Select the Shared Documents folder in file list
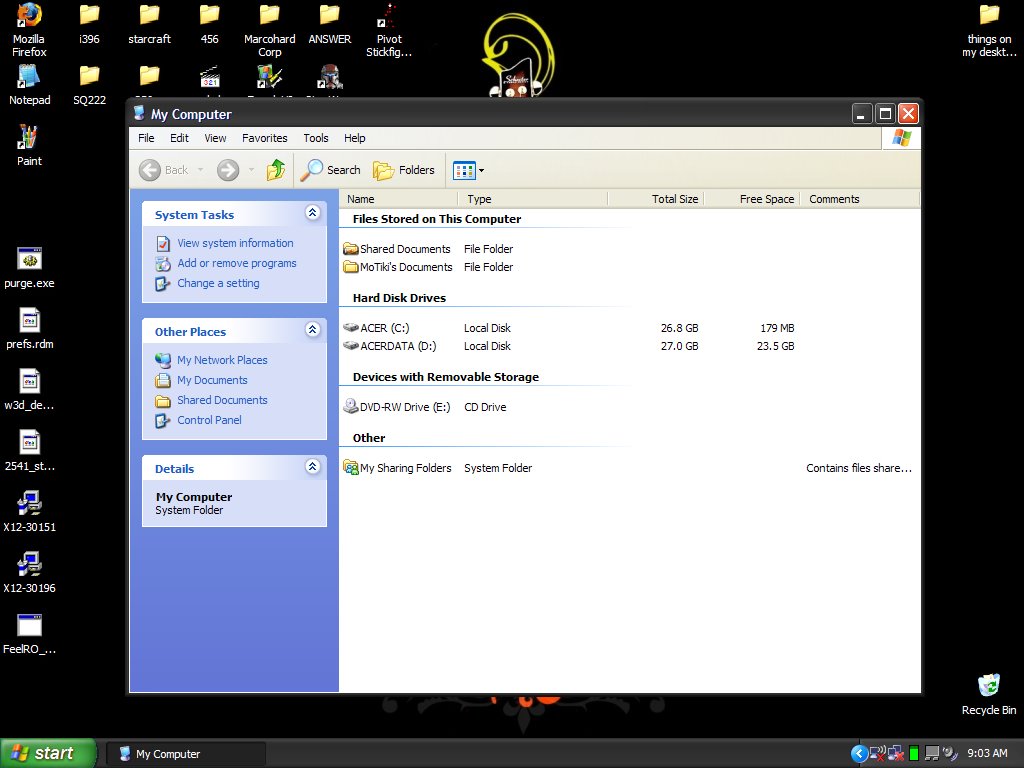This screenshot has height=768, width=1024. coord(397,249)
